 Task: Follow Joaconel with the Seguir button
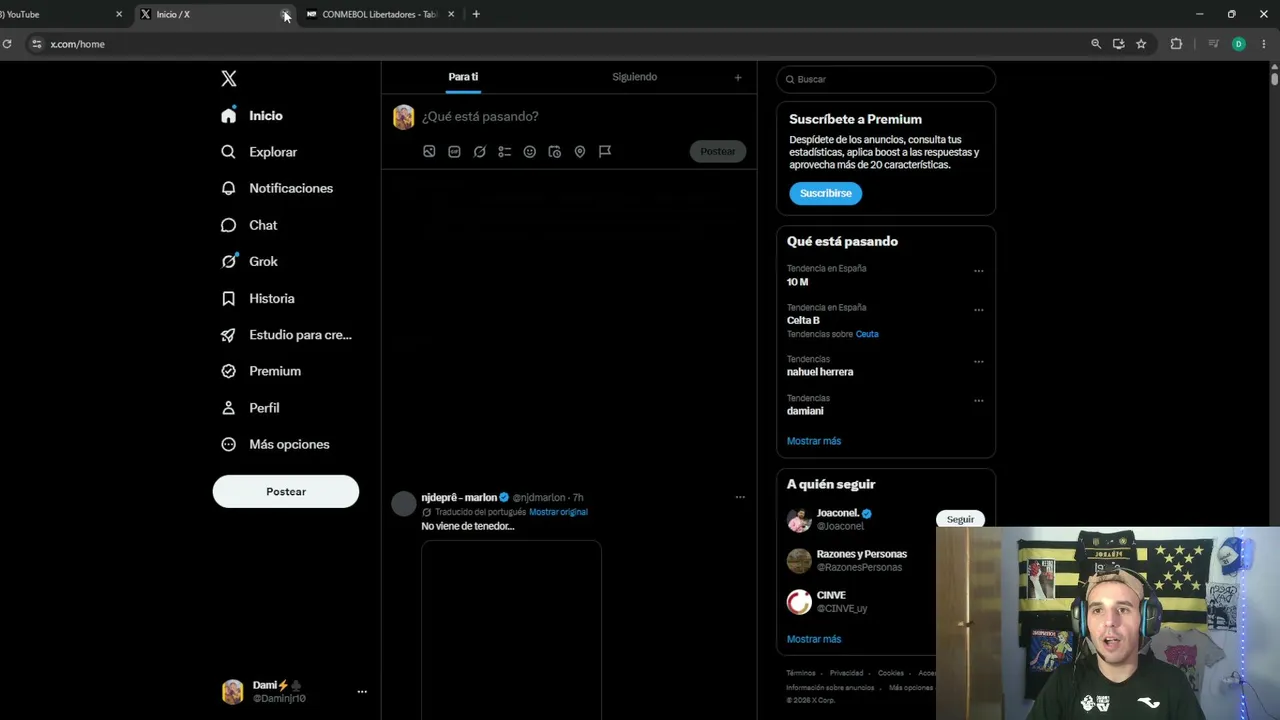960,519
